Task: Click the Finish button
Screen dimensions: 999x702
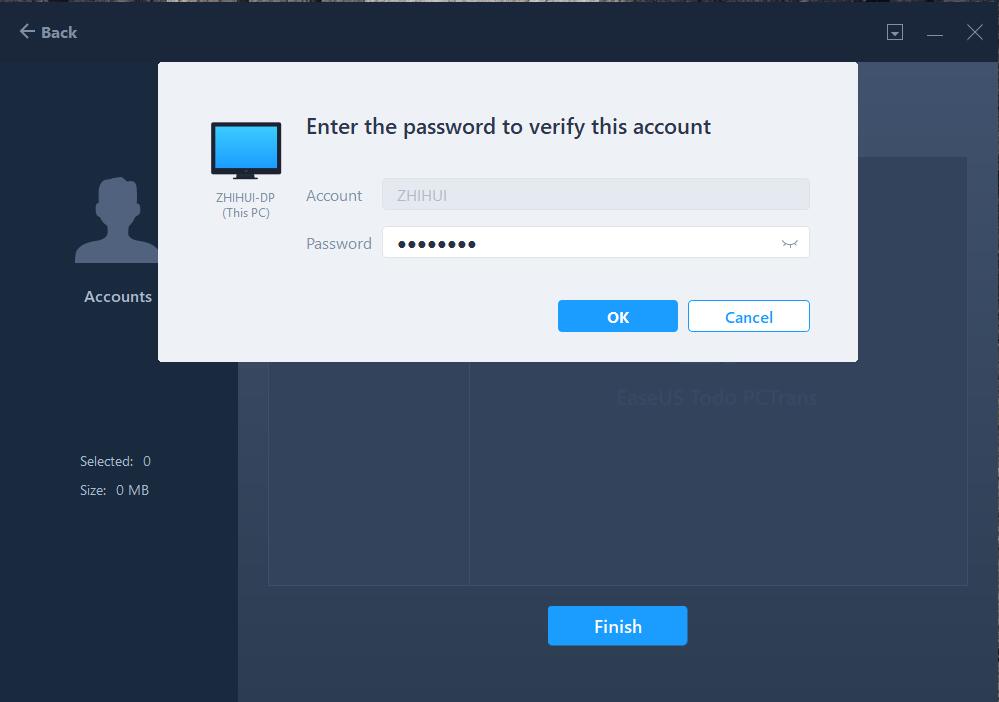Action: [617, 626]
